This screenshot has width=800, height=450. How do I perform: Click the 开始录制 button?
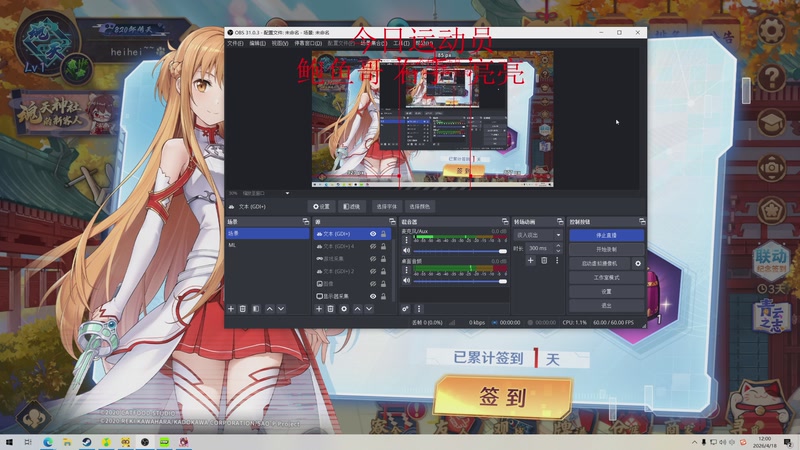(x=606, y=249)
